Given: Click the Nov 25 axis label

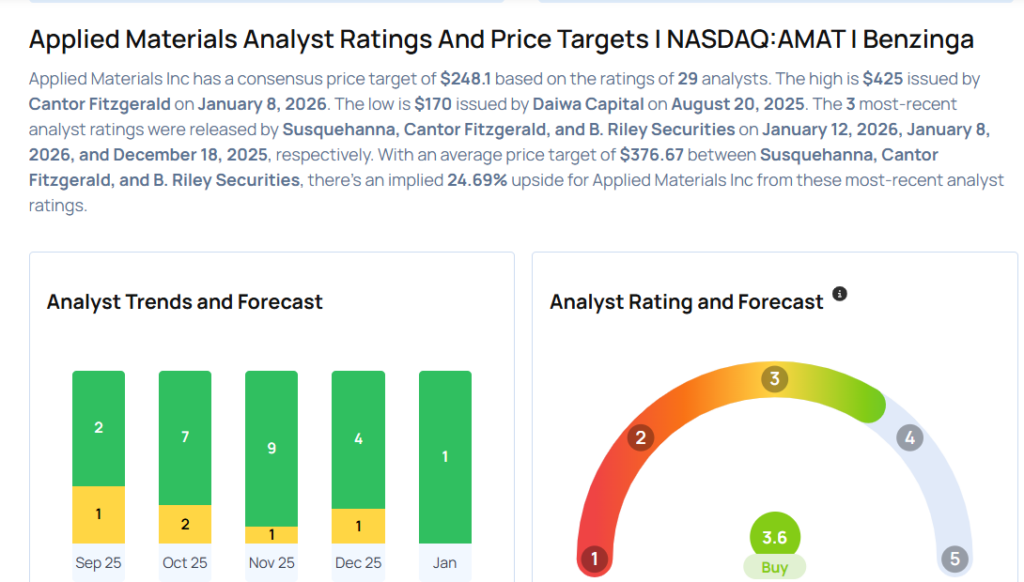Looking at the screenshot, I should click(271, 563).
